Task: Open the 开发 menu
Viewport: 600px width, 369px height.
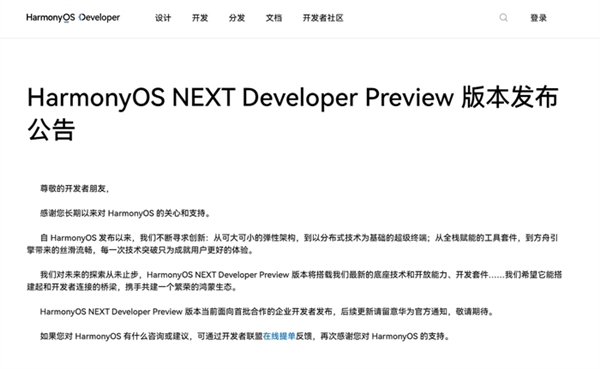Action: [x=200, y=18]
